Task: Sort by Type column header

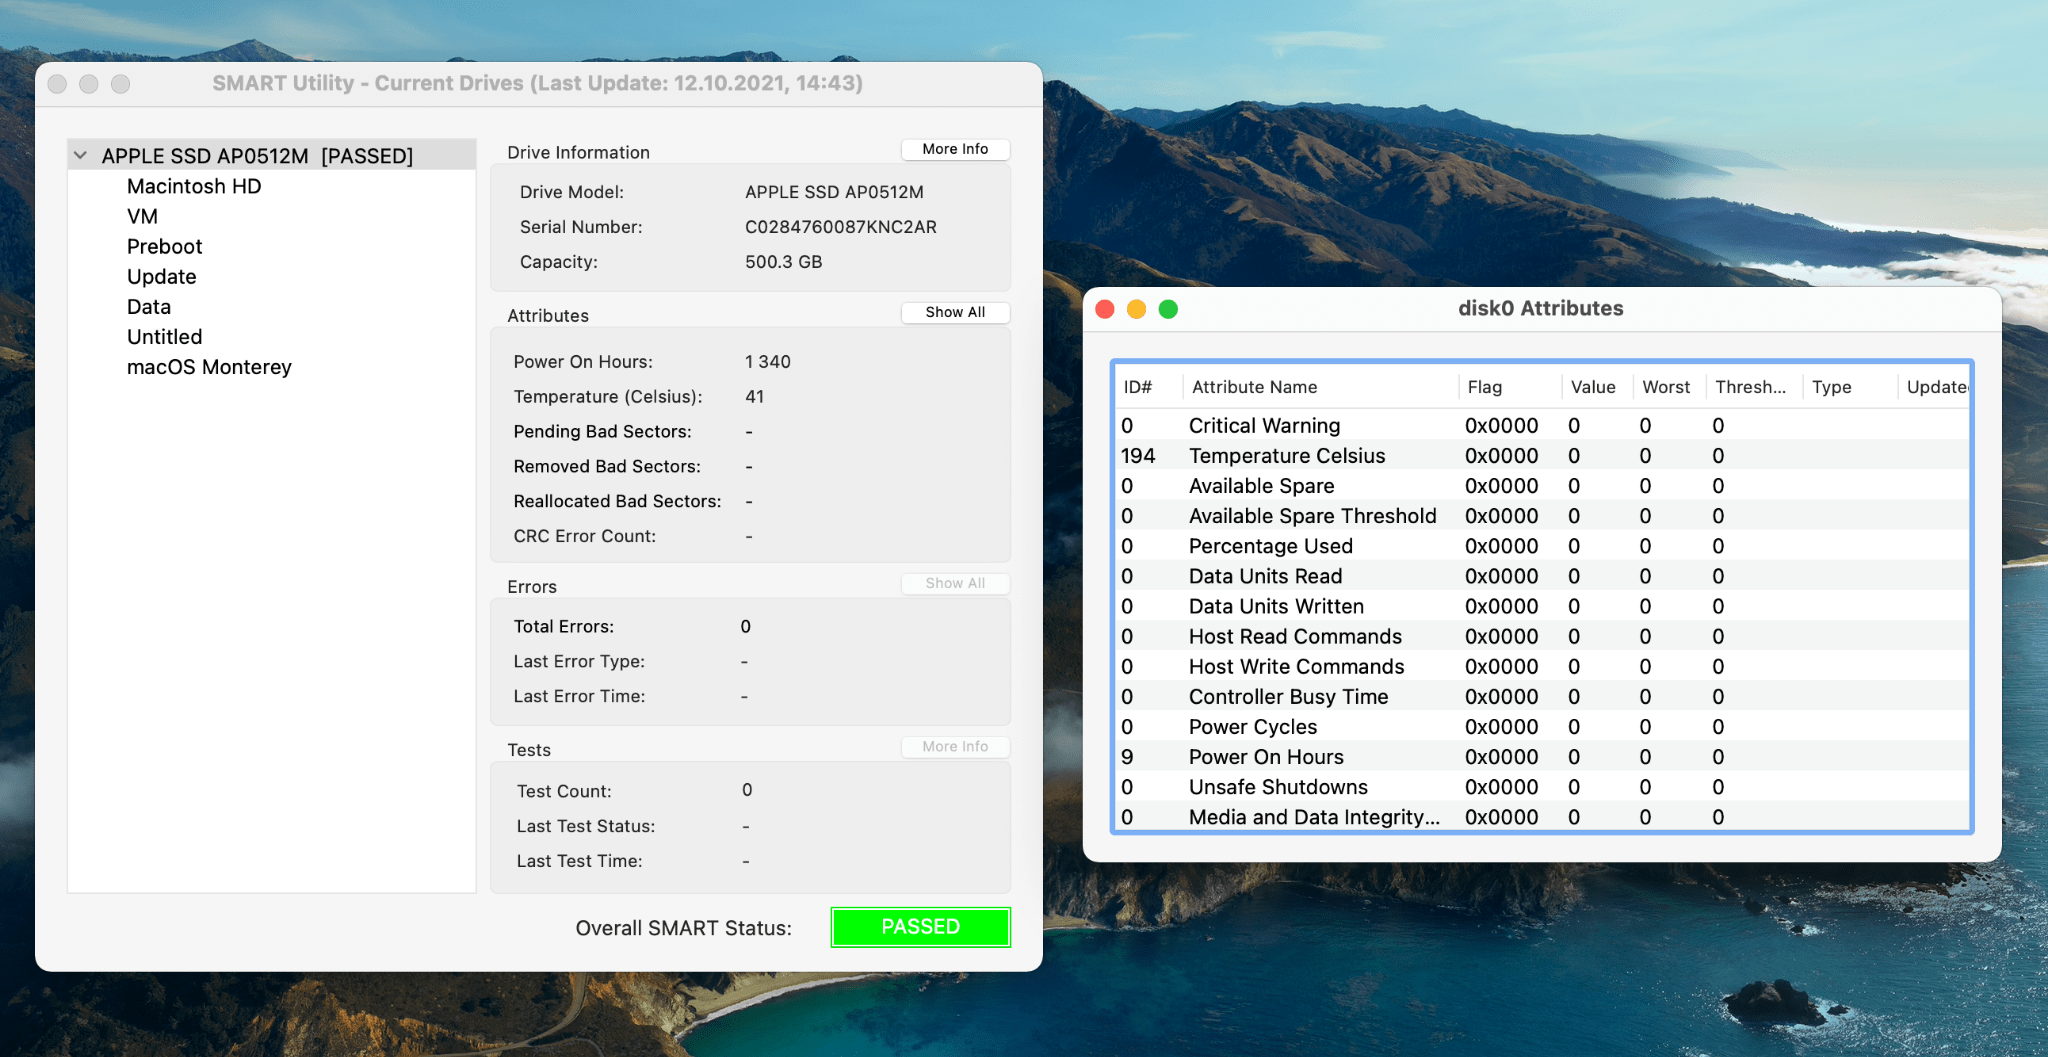Action: click(1850, 387)
